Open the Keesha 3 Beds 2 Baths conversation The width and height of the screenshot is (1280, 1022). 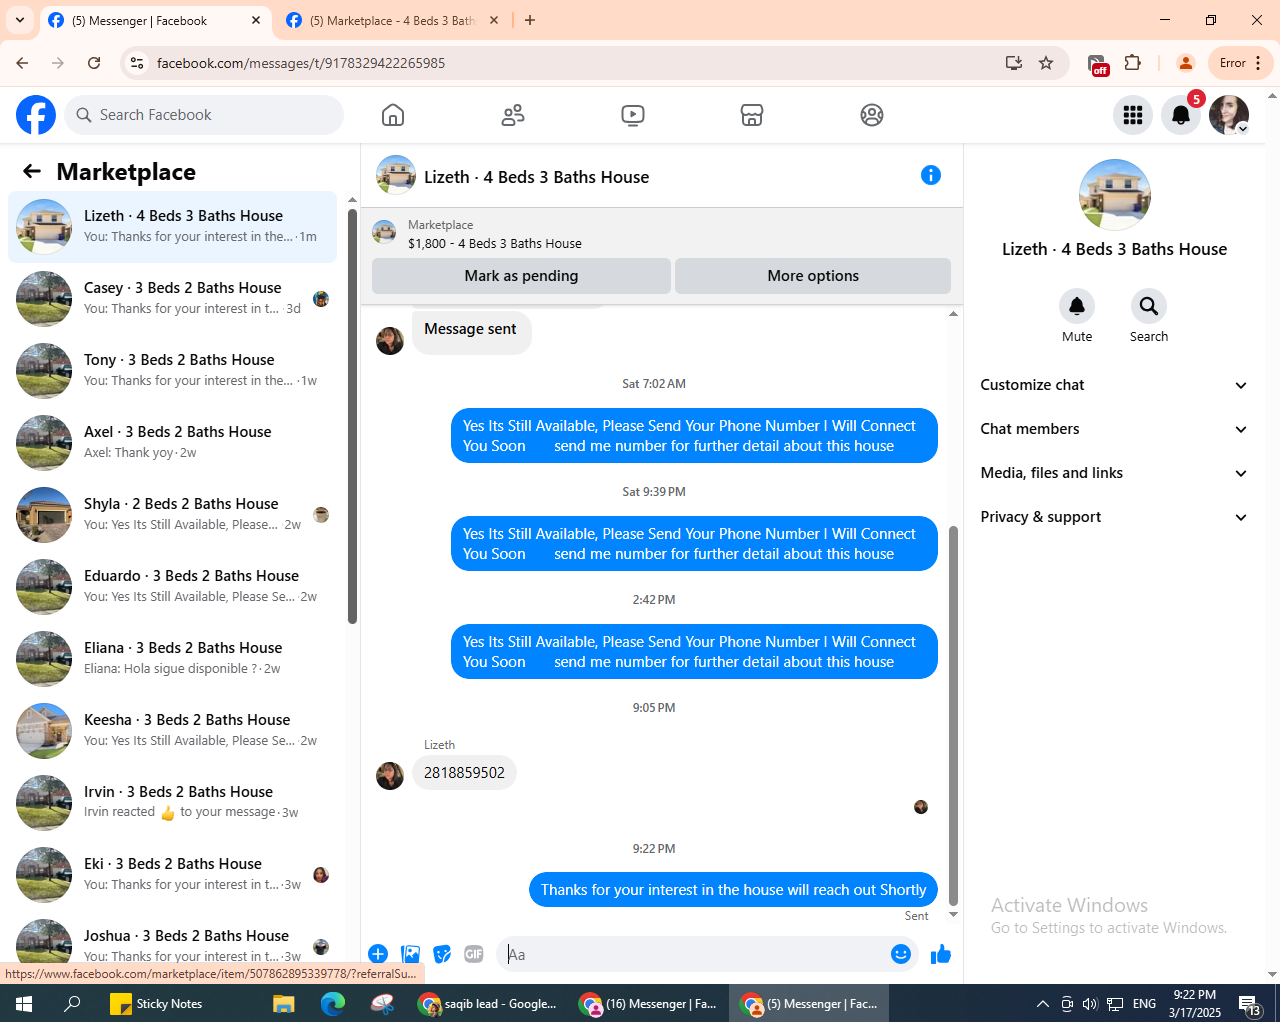pyautogui.click(x=172, y=731)
